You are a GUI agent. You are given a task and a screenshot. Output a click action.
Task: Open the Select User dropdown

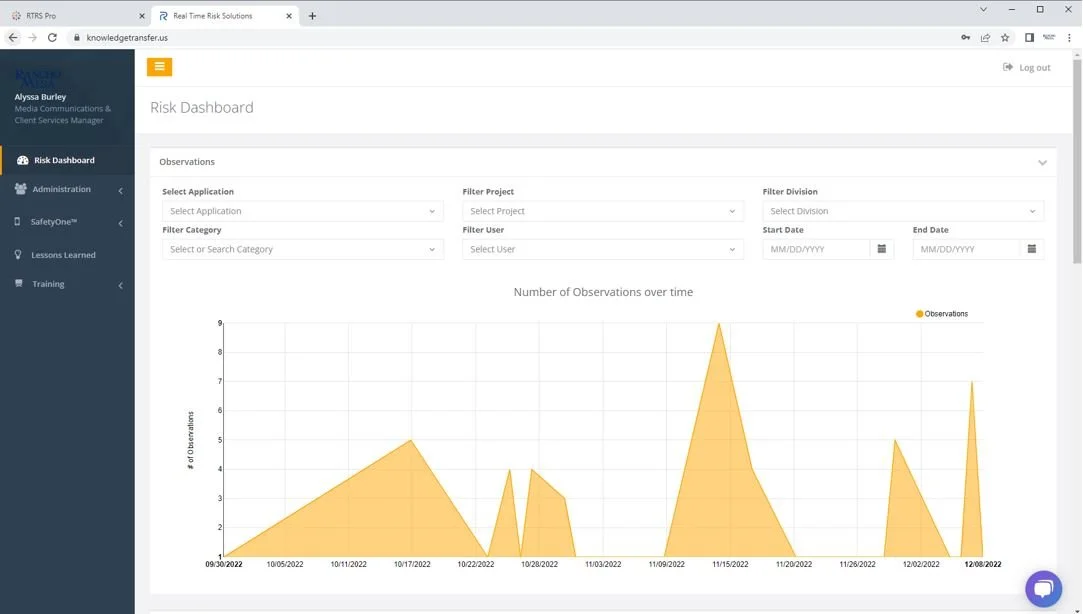(603, 249)
